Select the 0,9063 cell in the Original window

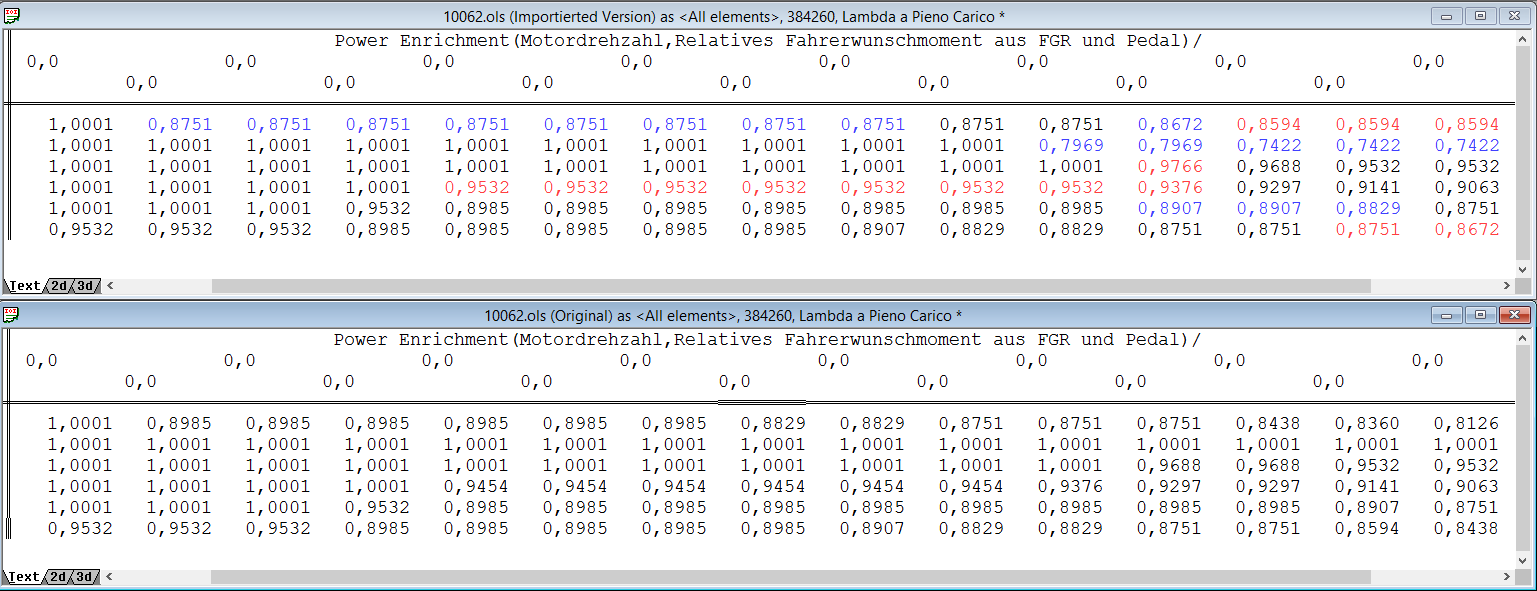click(1466, 487)
